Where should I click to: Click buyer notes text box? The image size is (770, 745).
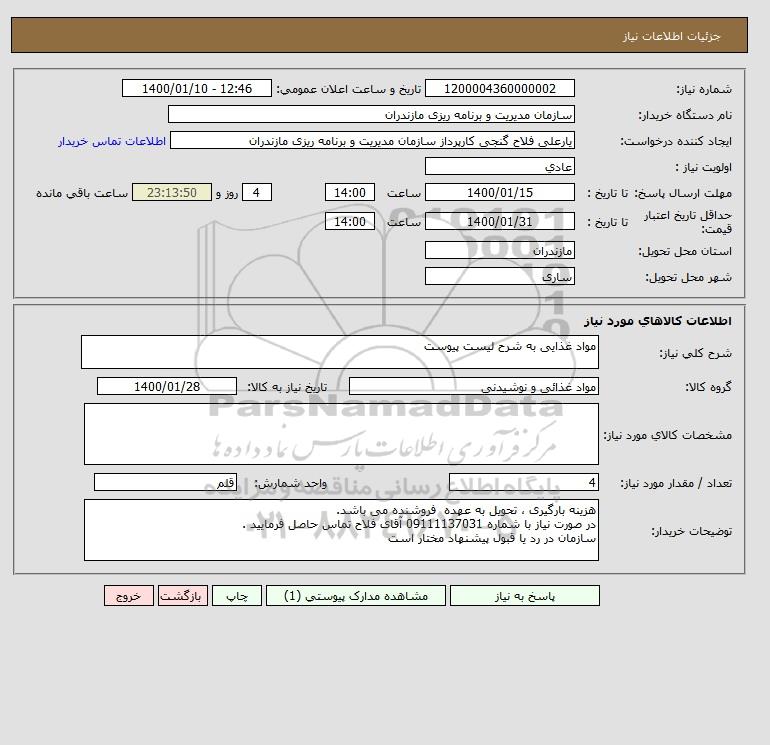pyautogui.click(x=341, y=530)
